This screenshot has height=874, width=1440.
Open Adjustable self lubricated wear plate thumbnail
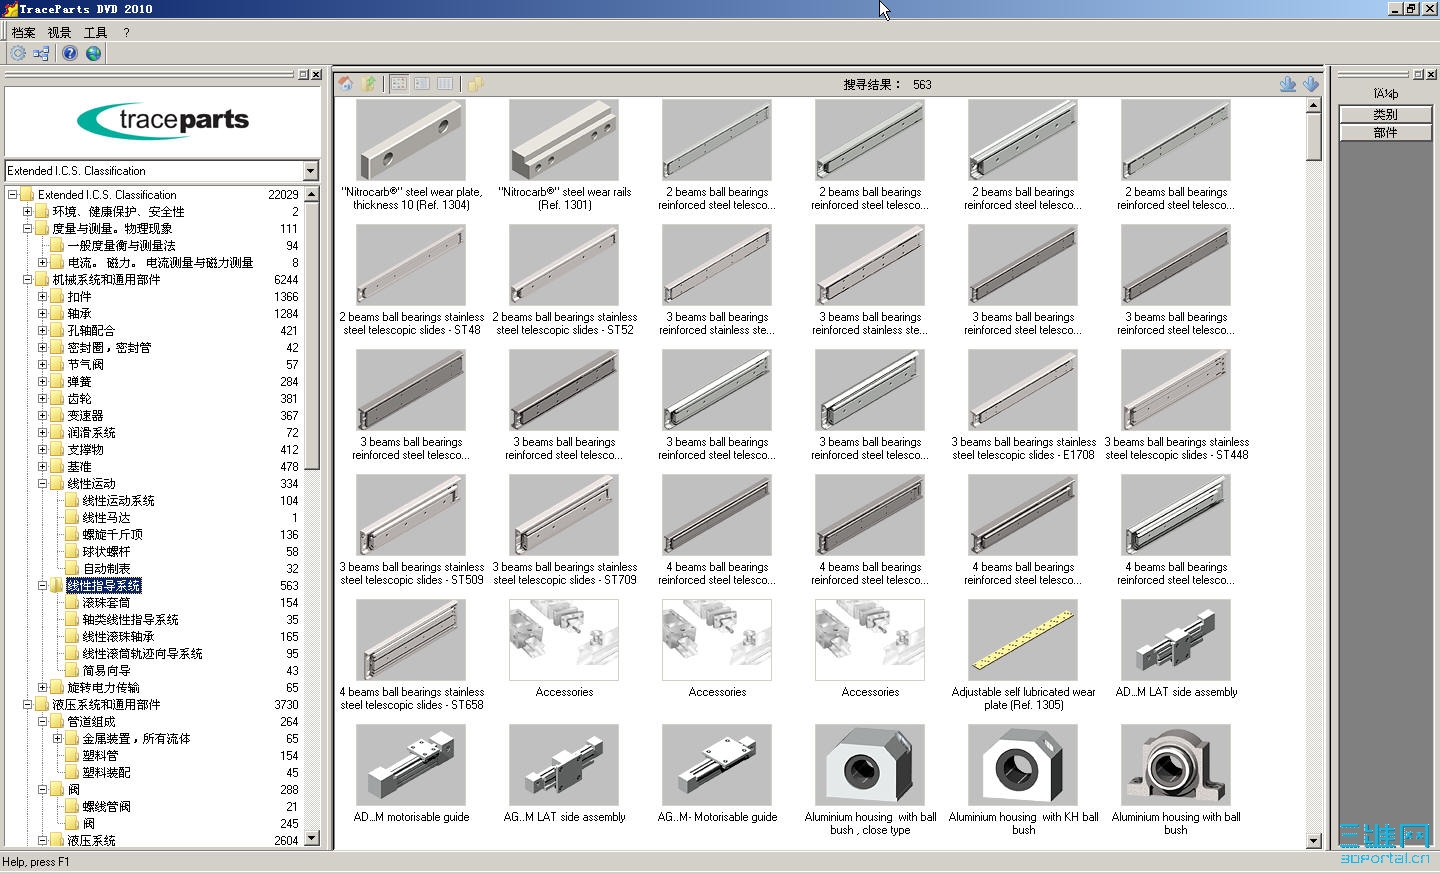point(1023,641)
